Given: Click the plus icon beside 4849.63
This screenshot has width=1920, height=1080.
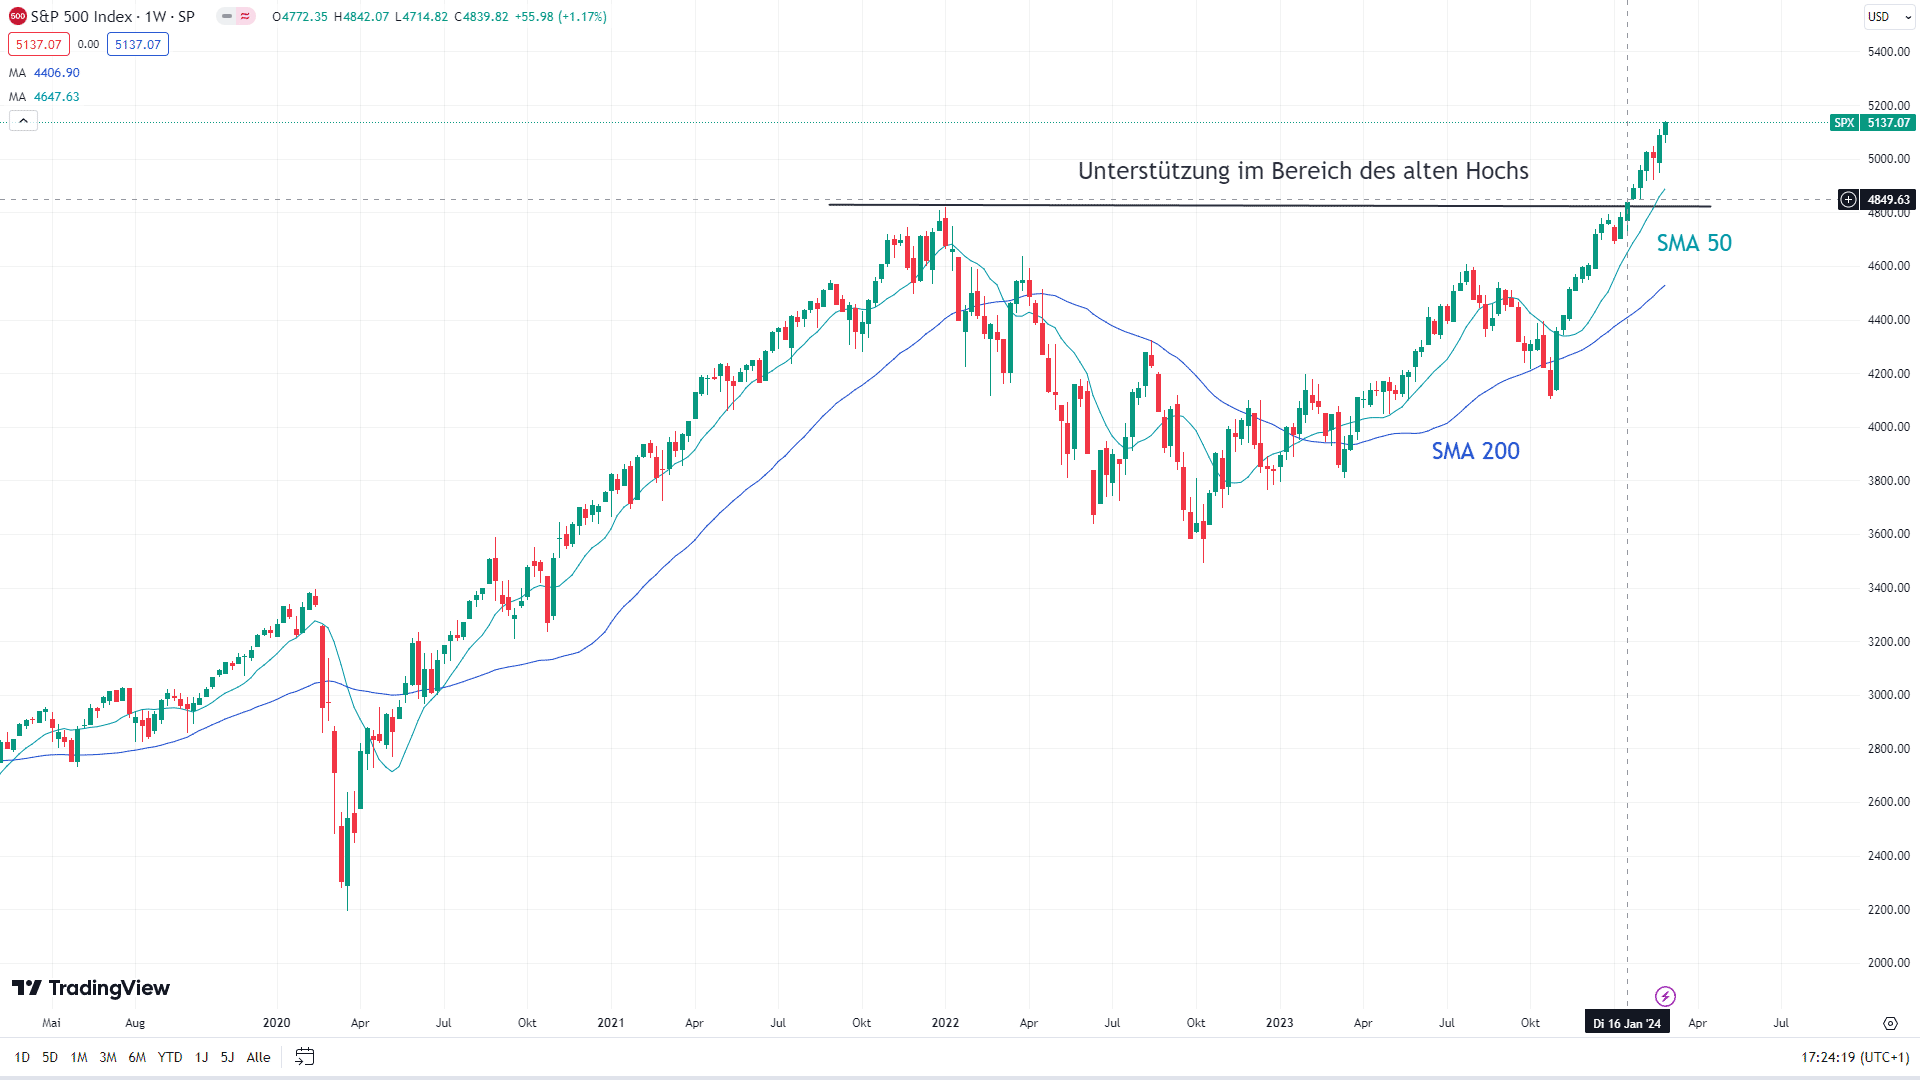Looking at the screenshot, I should pos(1849,199).
